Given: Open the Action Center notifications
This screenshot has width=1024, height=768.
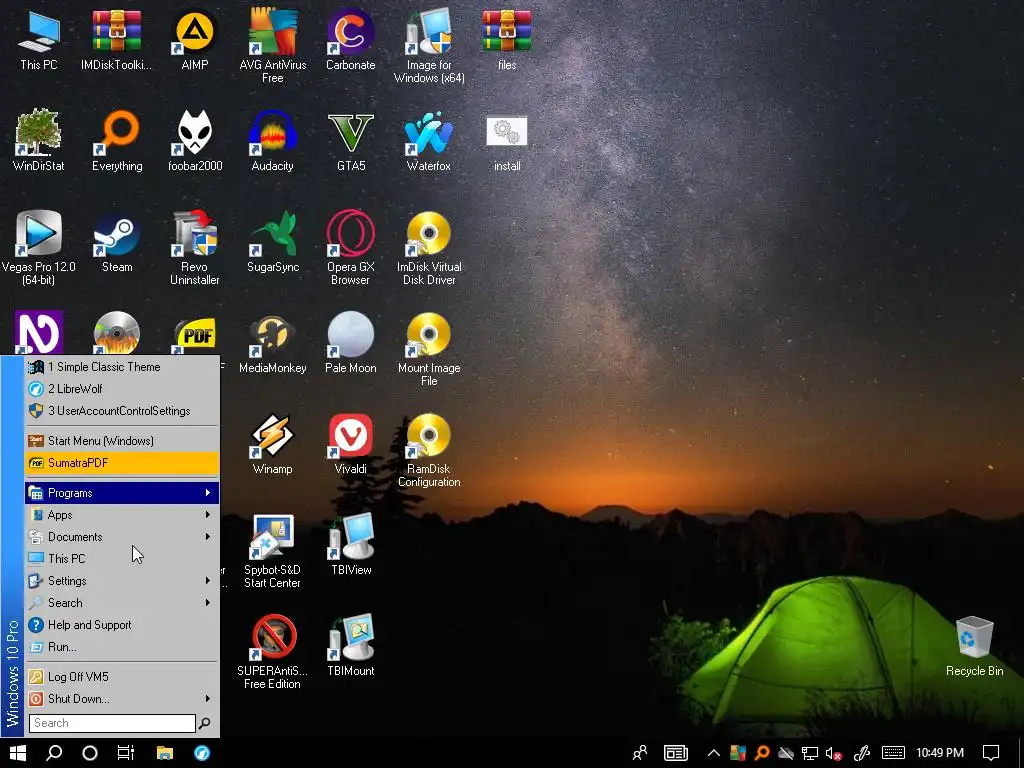Looking at the screenshot, I should [991, 753].
